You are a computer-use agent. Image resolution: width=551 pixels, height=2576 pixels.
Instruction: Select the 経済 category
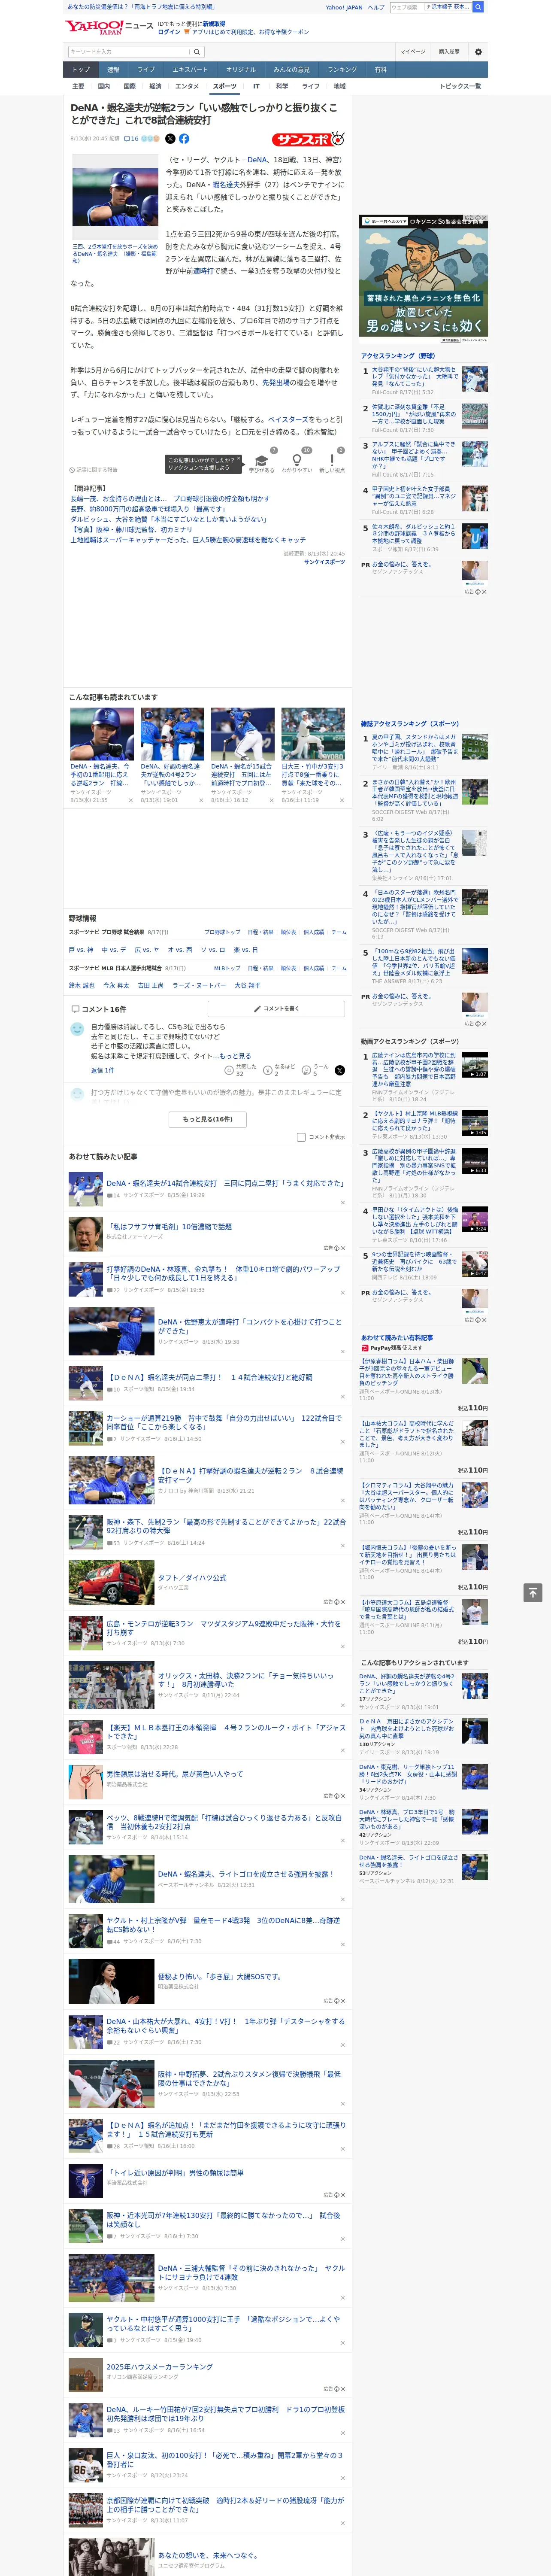tap(155, 86)
